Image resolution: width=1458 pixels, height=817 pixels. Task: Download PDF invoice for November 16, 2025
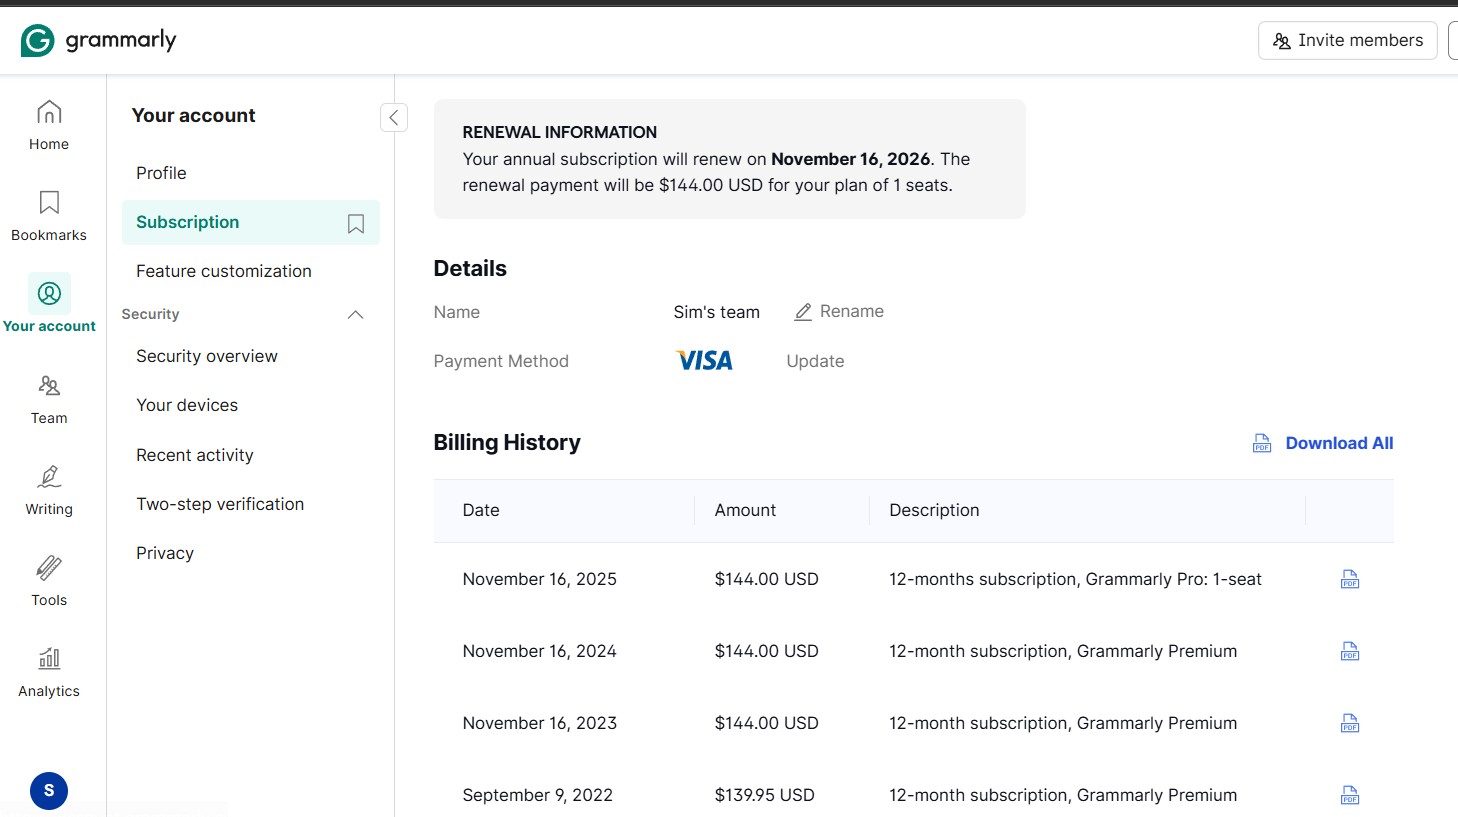pyautogui.click(x=1350, y=579)
